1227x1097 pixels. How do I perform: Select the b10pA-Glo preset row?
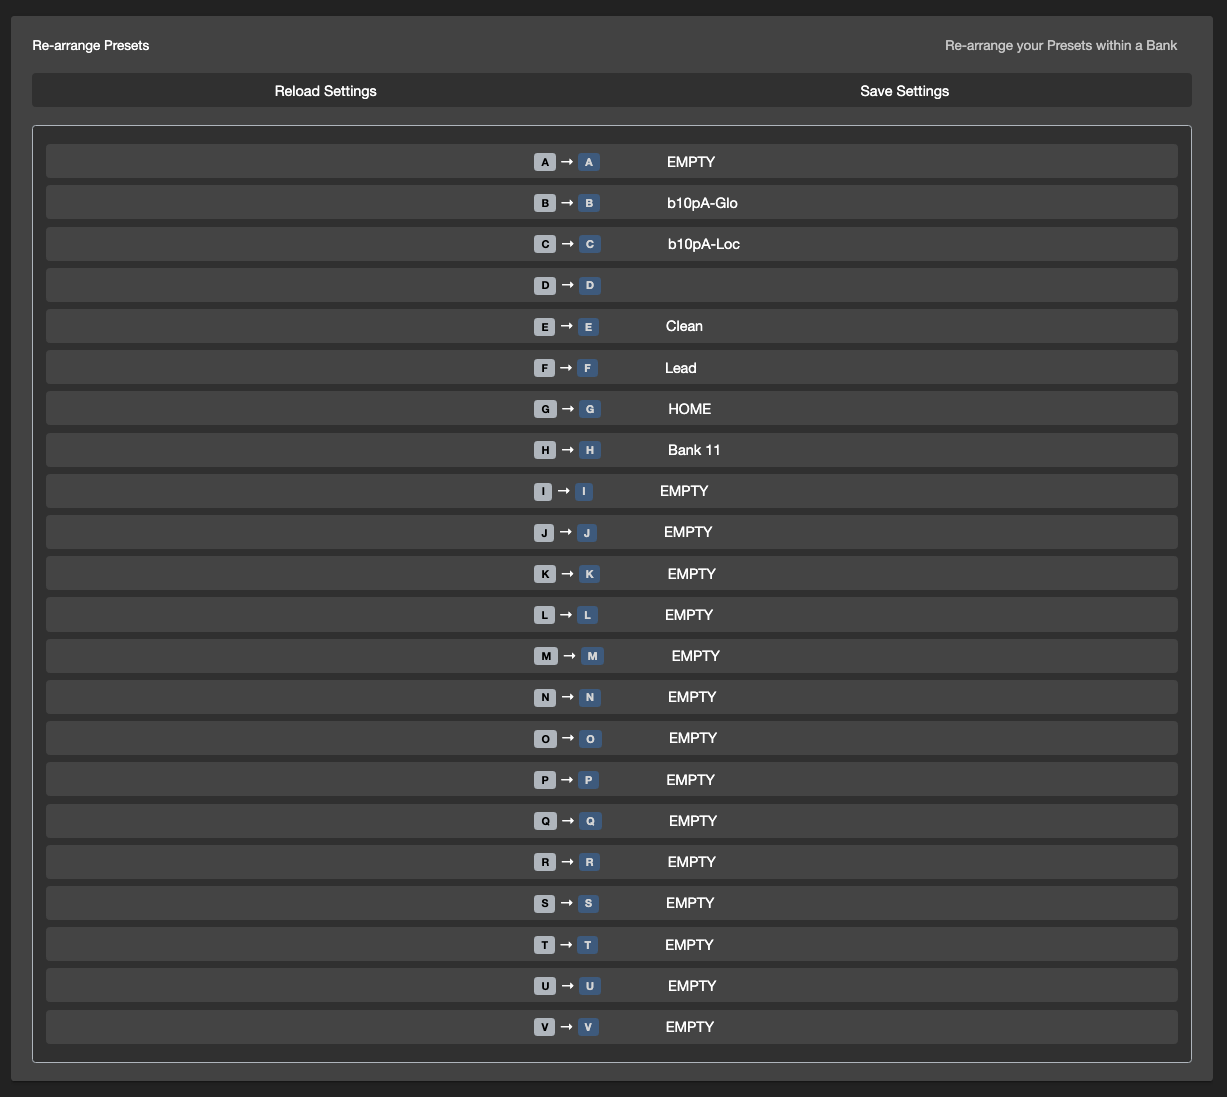tap(702, 203)
